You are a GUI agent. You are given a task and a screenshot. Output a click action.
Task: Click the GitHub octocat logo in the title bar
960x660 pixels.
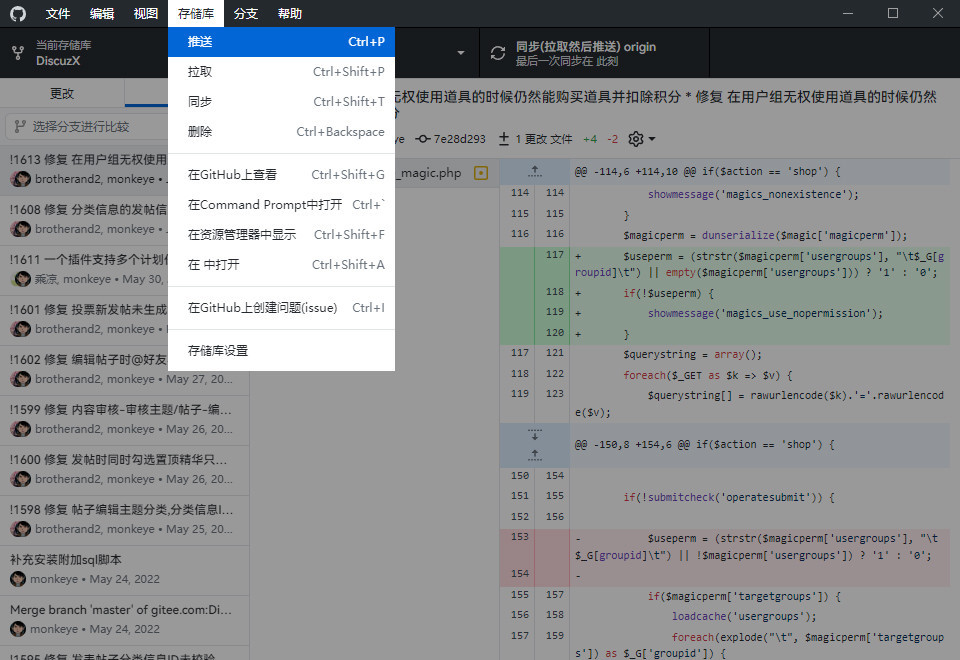[17, 13]
